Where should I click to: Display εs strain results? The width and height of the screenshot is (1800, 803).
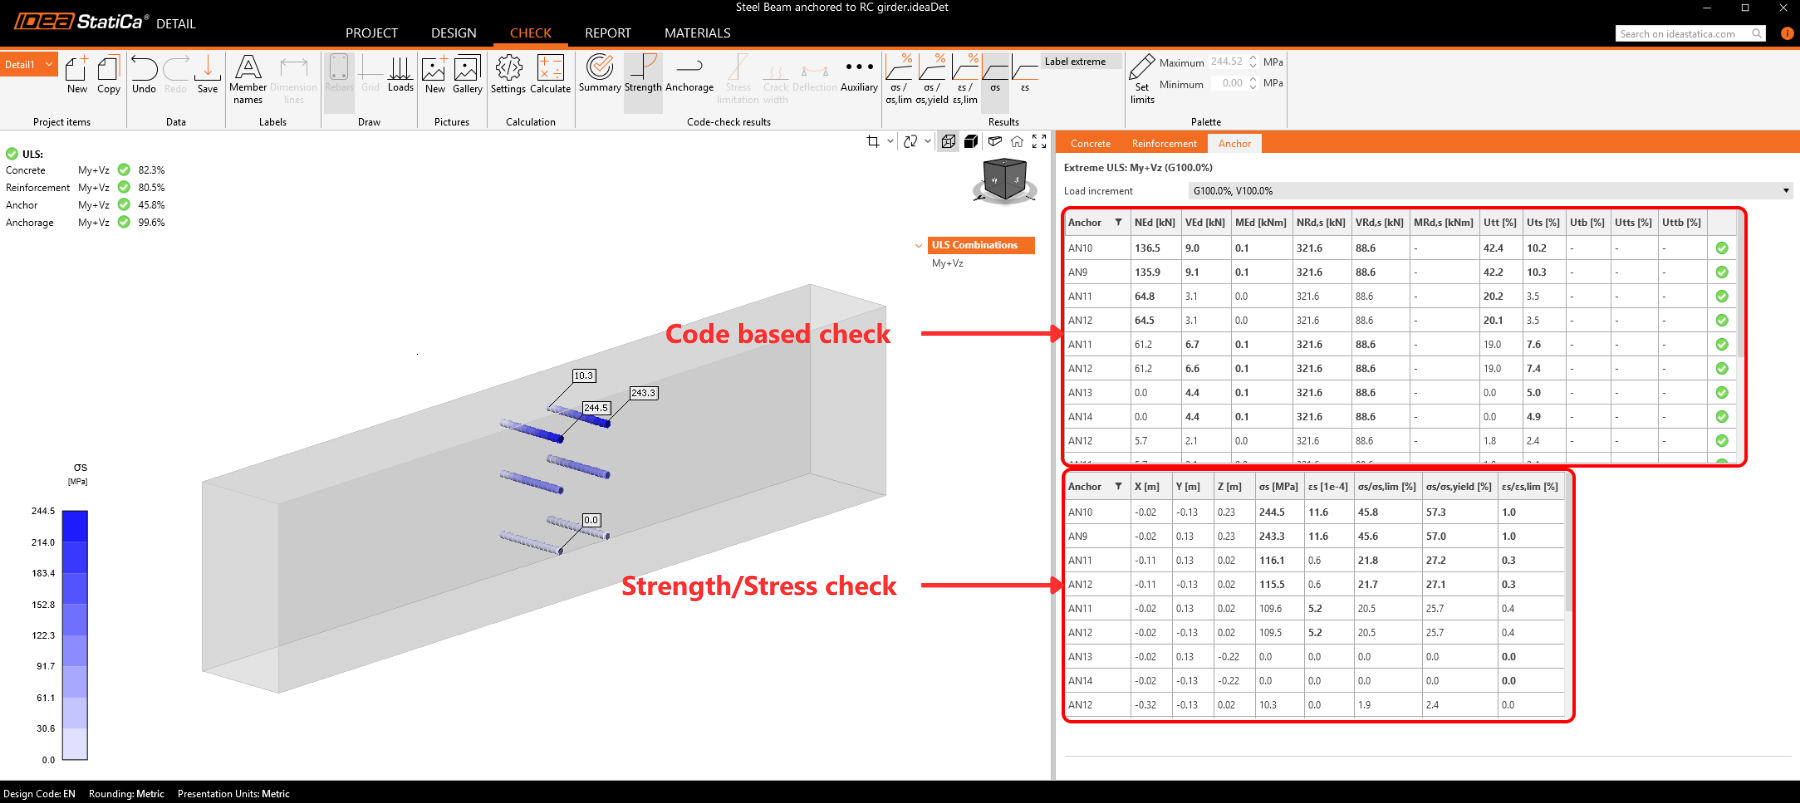(1025, 75)
